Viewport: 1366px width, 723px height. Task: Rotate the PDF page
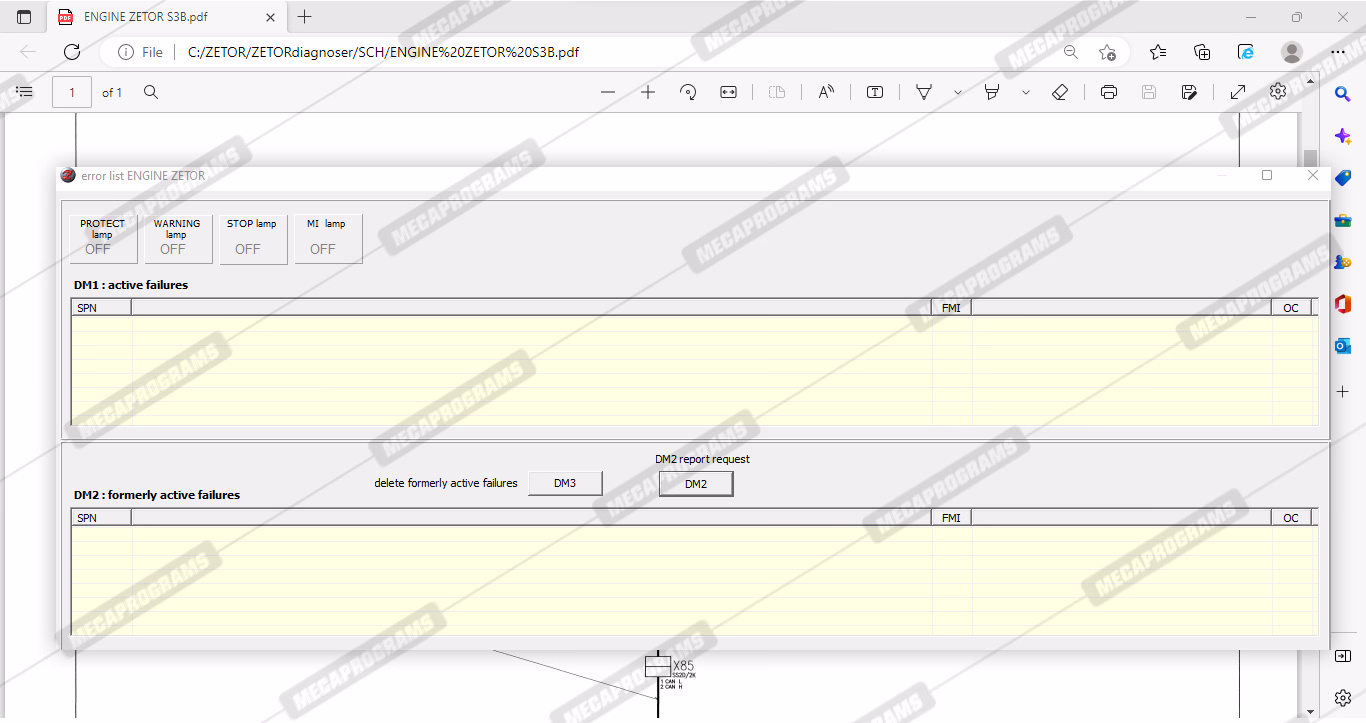tap(688, 92)
